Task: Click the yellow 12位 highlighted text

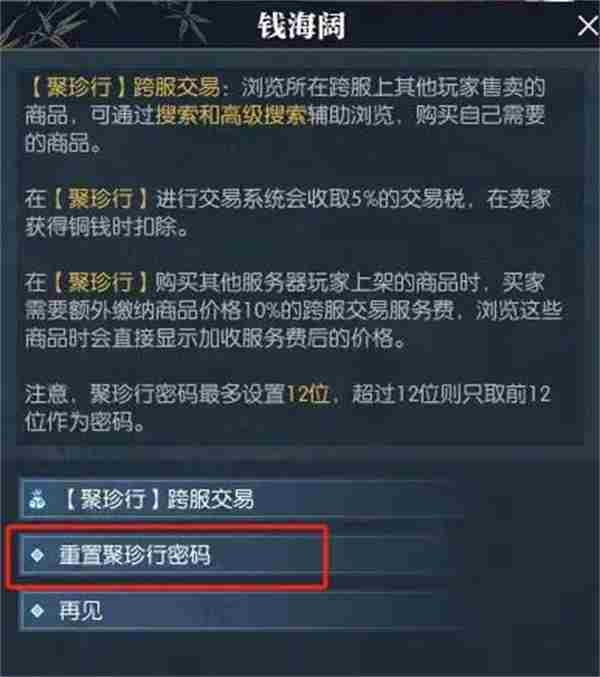Action: pyautogui.click(x=308, y=394)
